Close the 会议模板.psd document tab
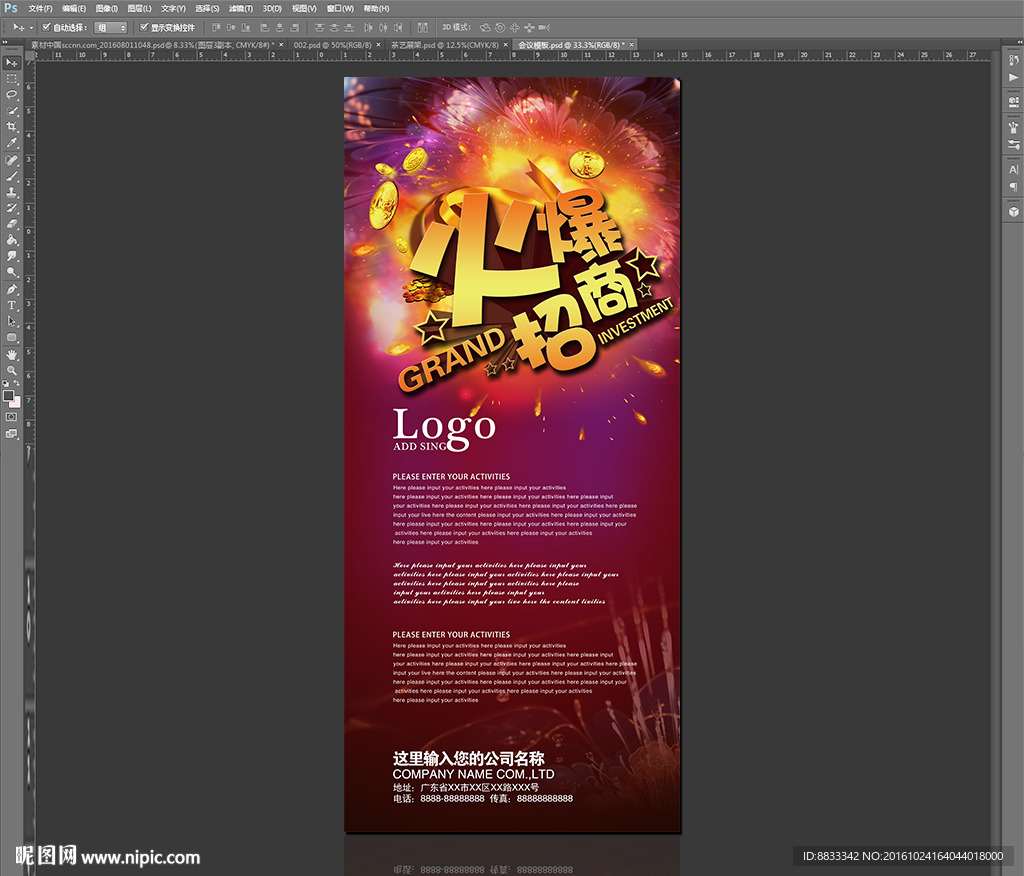This screenshot has height=876, width=1024. point(632,45)
